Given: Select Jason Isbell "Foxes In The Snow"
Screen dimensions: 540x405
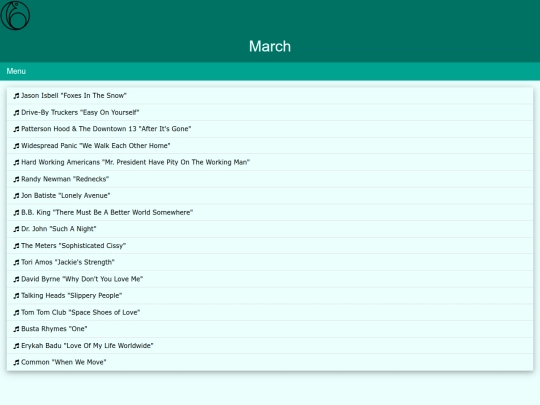Looking at the screenshot, I should (x=270, y=96).
